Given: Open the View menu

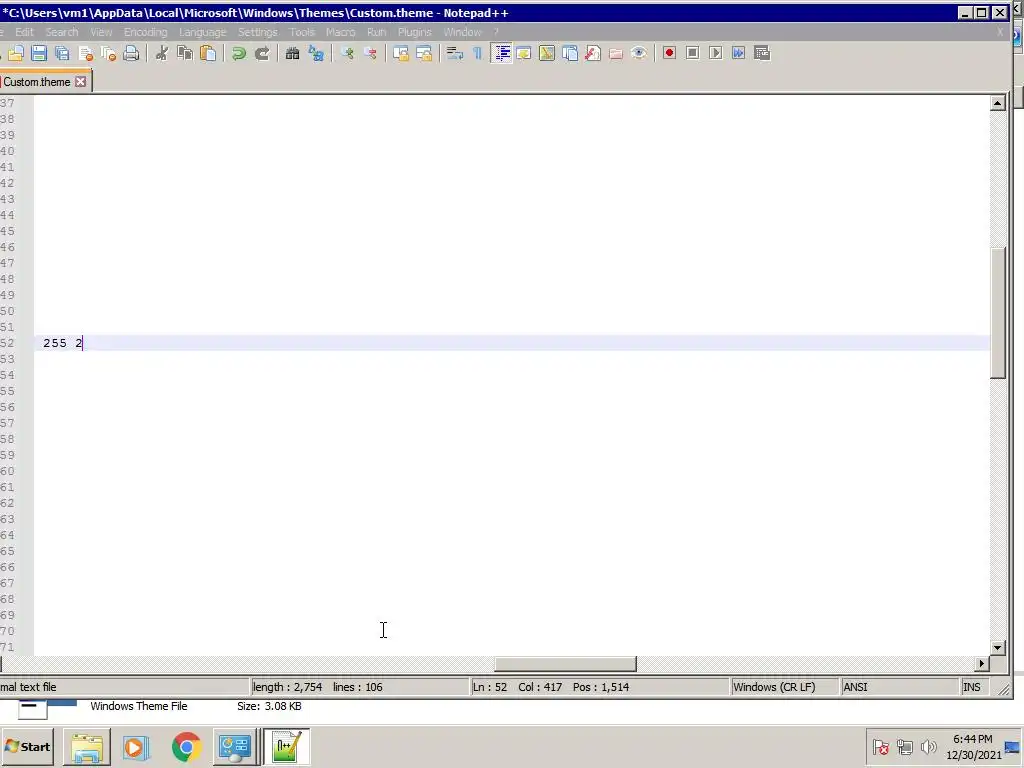Looking at the screenshot, I should (x=101, y=32).
